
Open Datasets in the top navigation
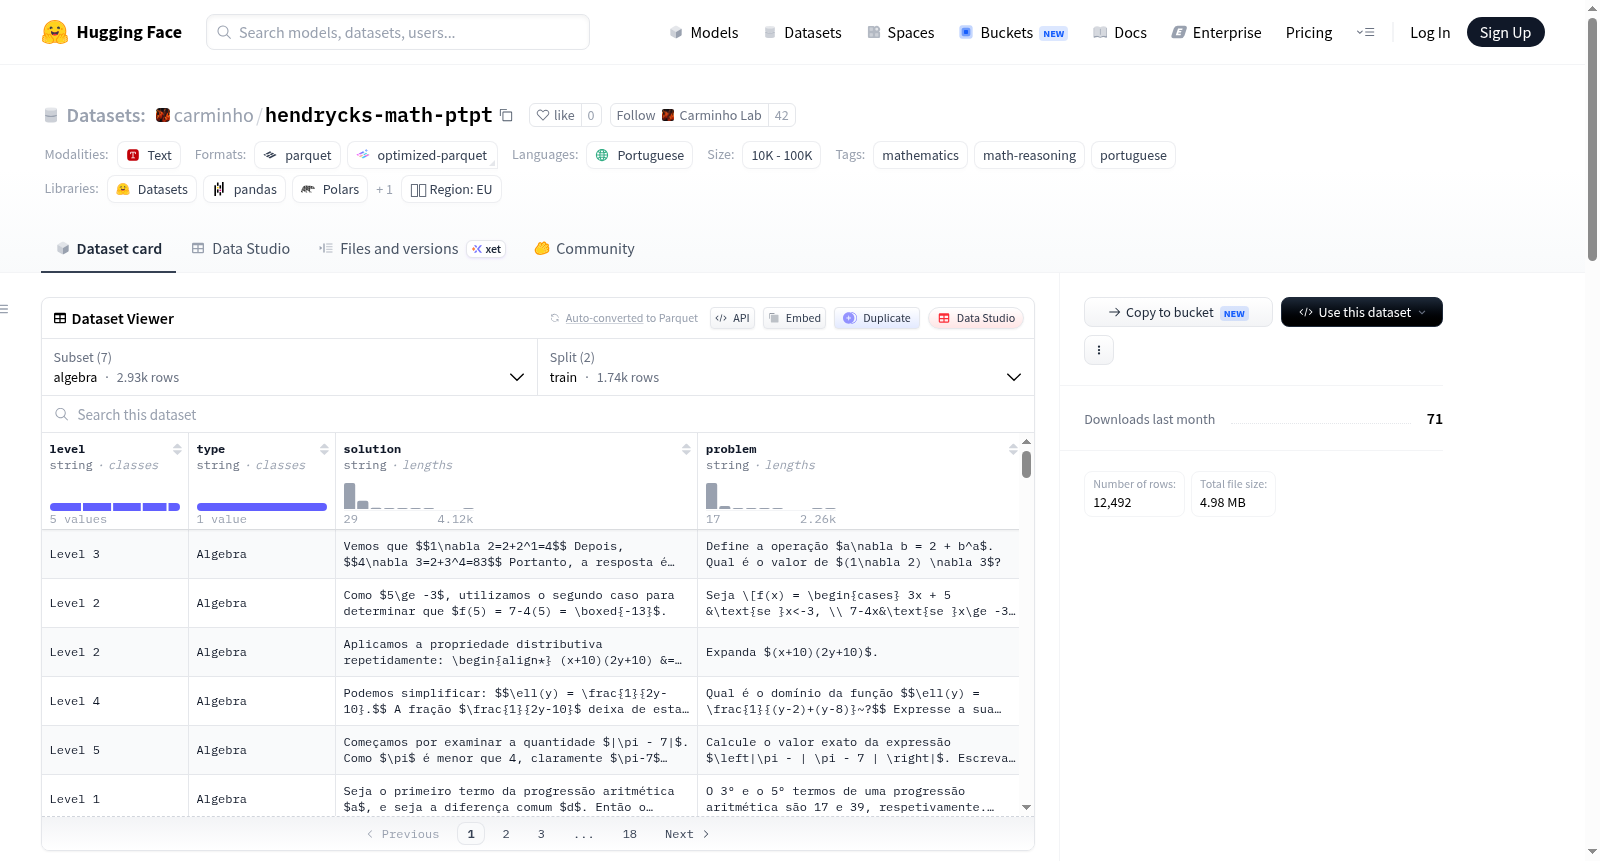coord(803,32)
